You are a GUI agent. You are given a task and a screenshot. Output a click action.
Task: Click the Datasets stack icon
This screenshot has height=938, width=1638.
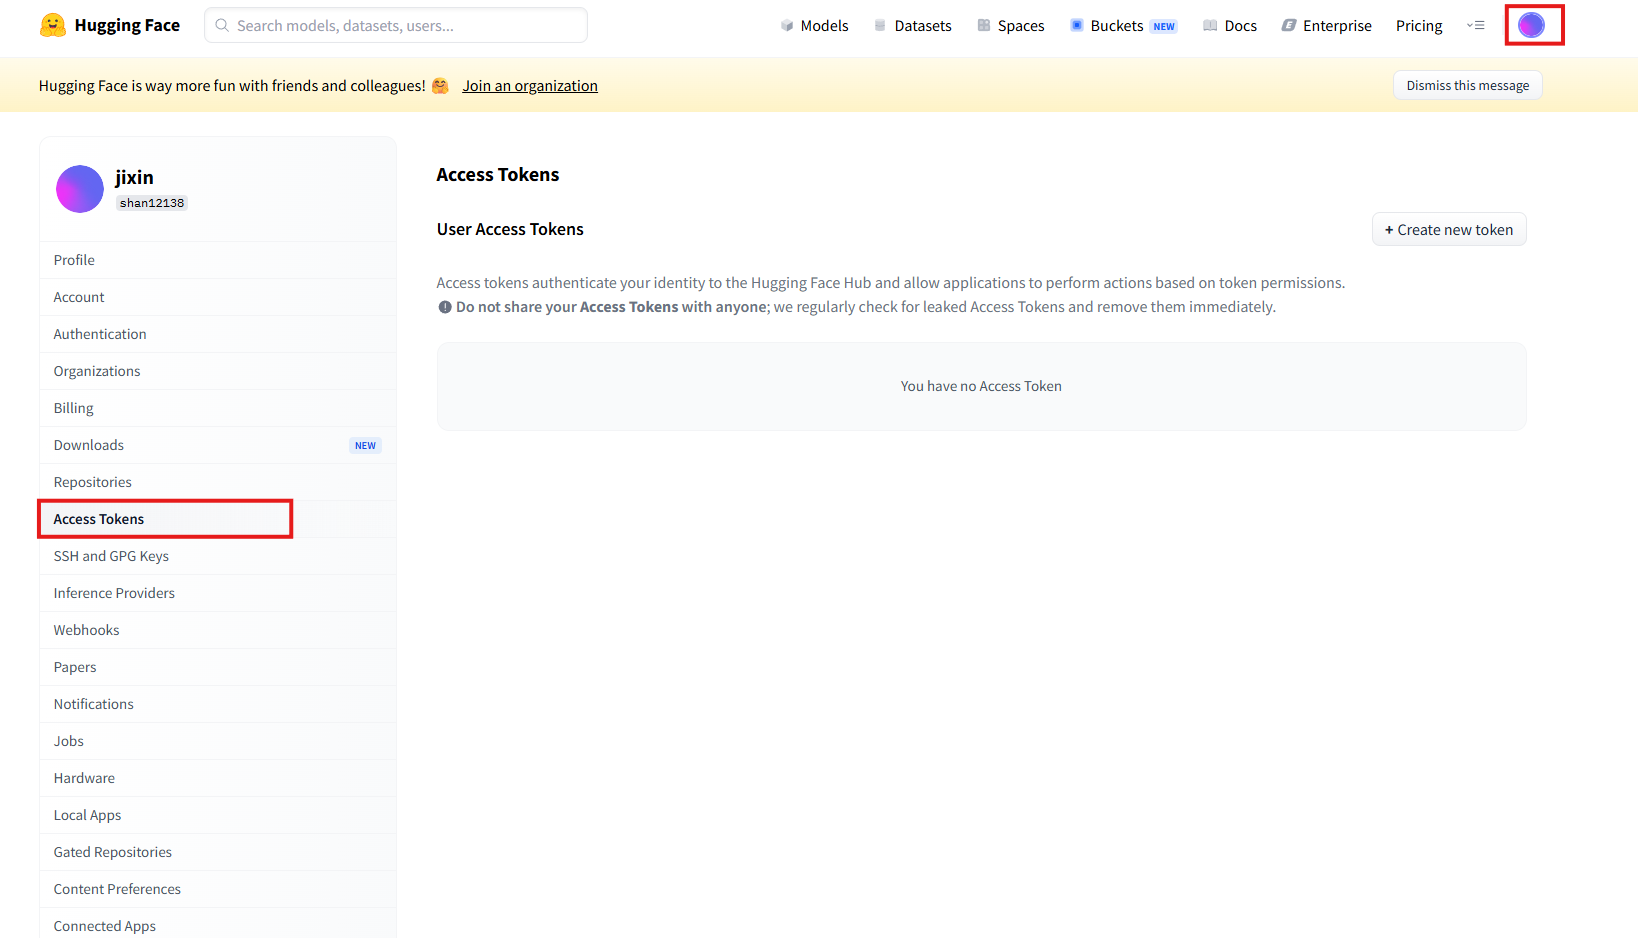coord(880,26)
